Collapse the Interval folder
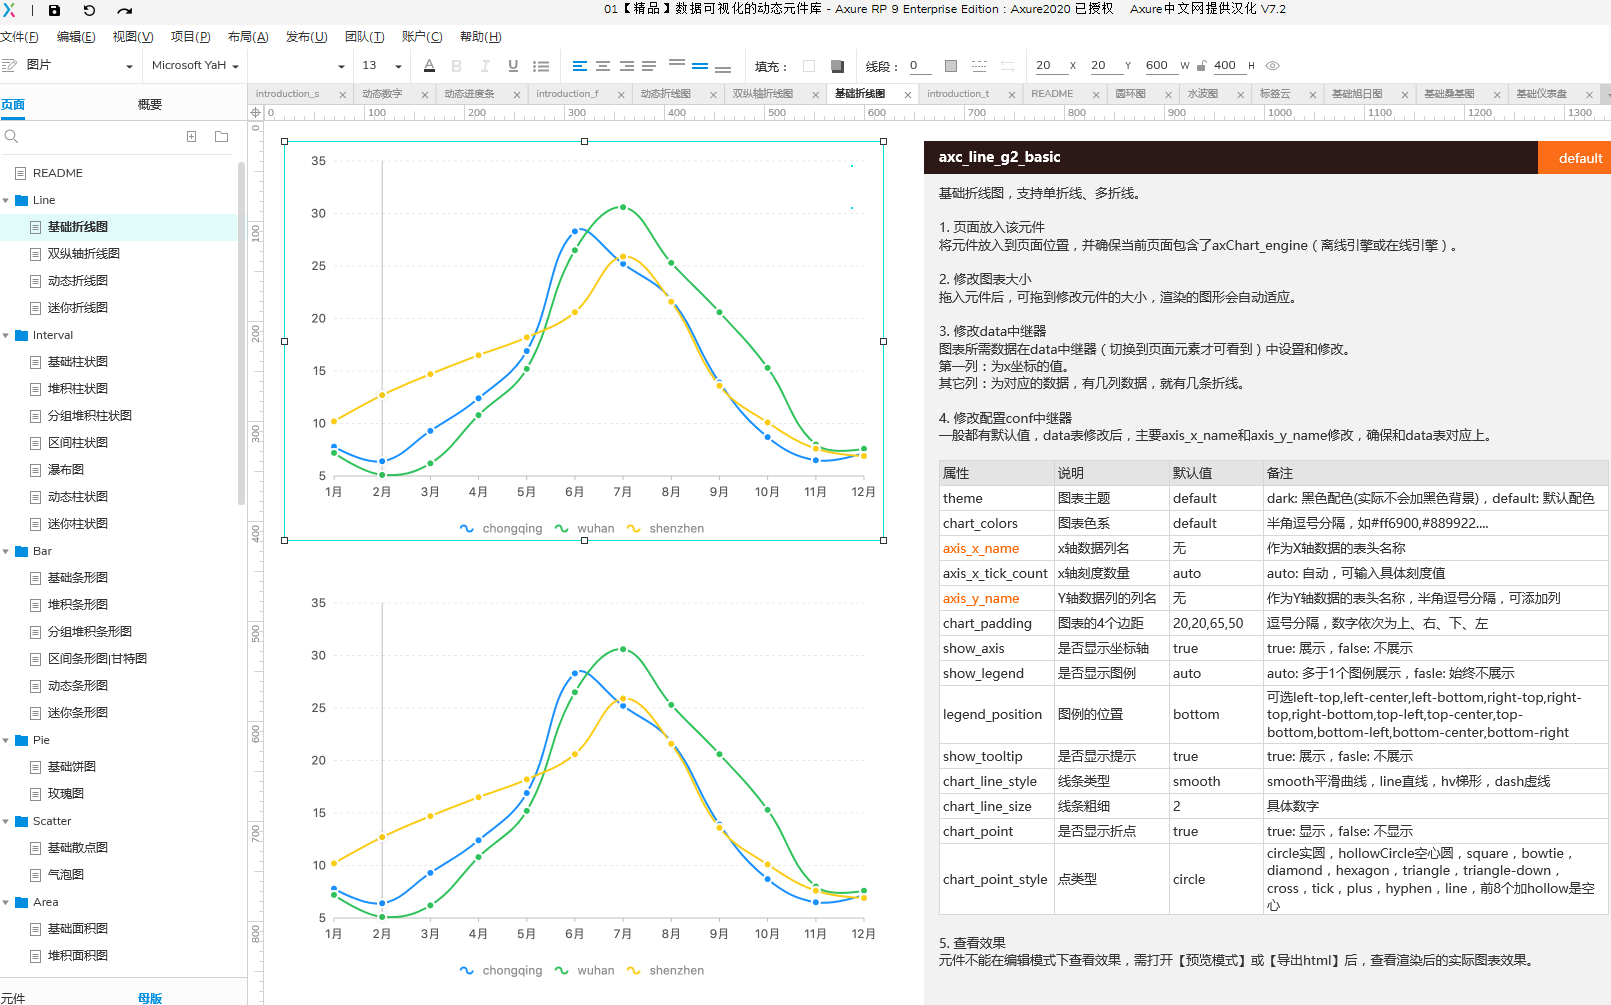The width and height of the screenshot is (1611, 1005). (6, 335)
